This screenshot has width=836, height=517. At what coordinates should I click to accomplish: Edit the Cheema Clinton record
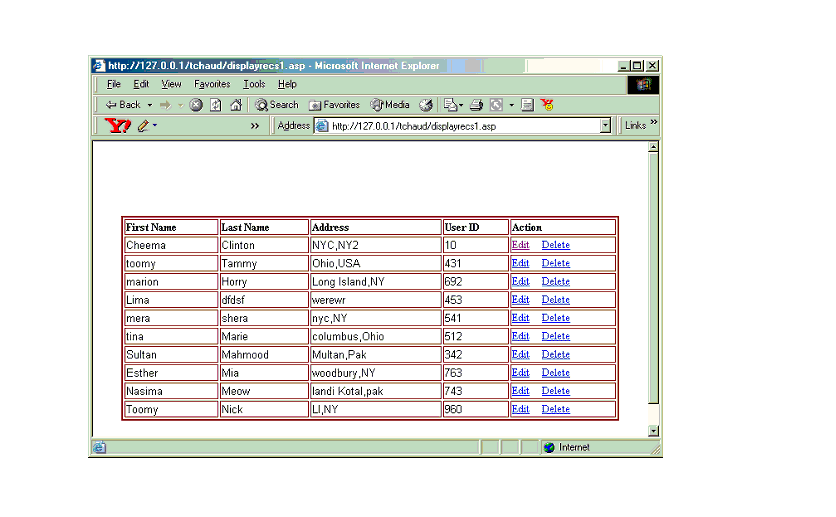coord(520,245)
